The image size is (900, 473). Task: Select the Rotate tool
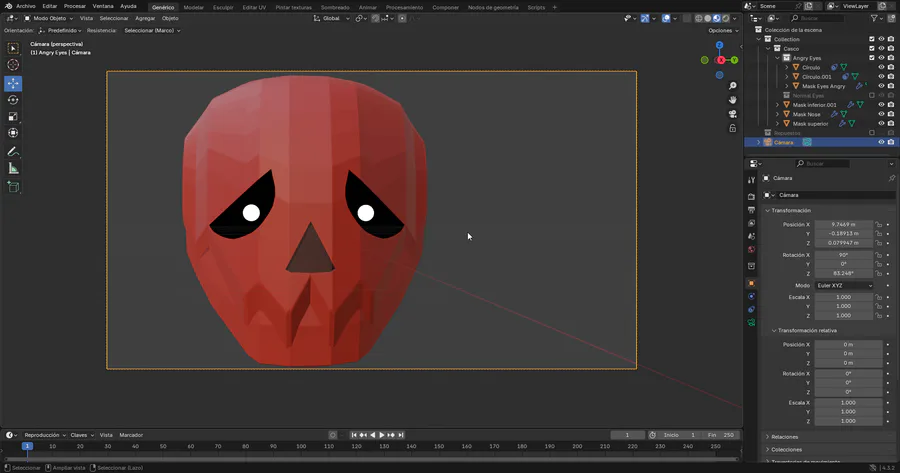click(13, 100)
